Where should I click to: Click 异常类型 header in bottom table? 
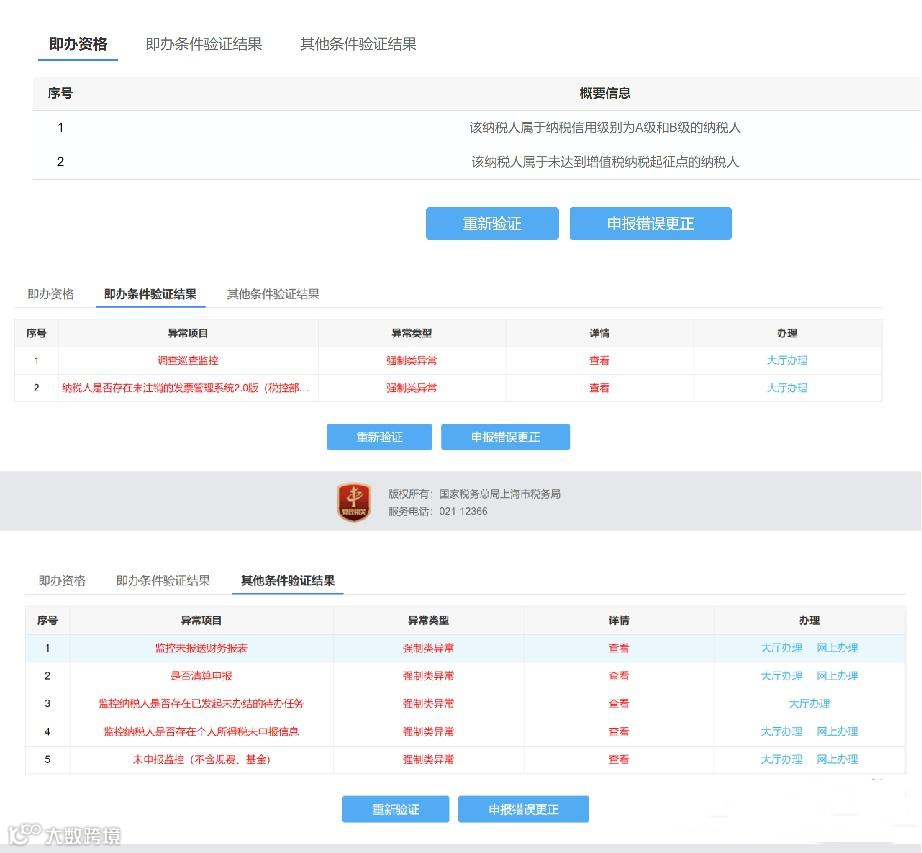[x=428, y=621]
